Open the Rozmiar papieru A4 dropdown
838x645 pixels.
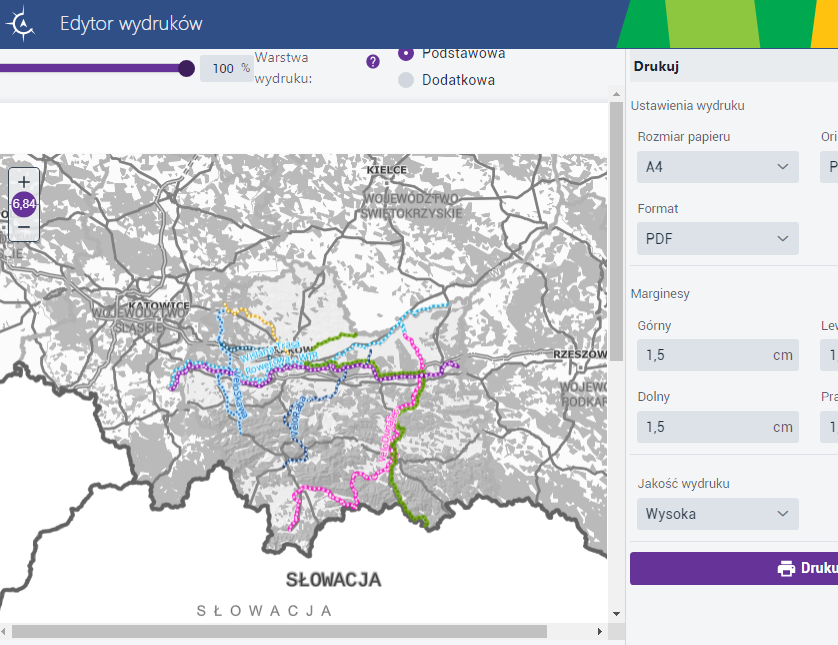point(717,167)
